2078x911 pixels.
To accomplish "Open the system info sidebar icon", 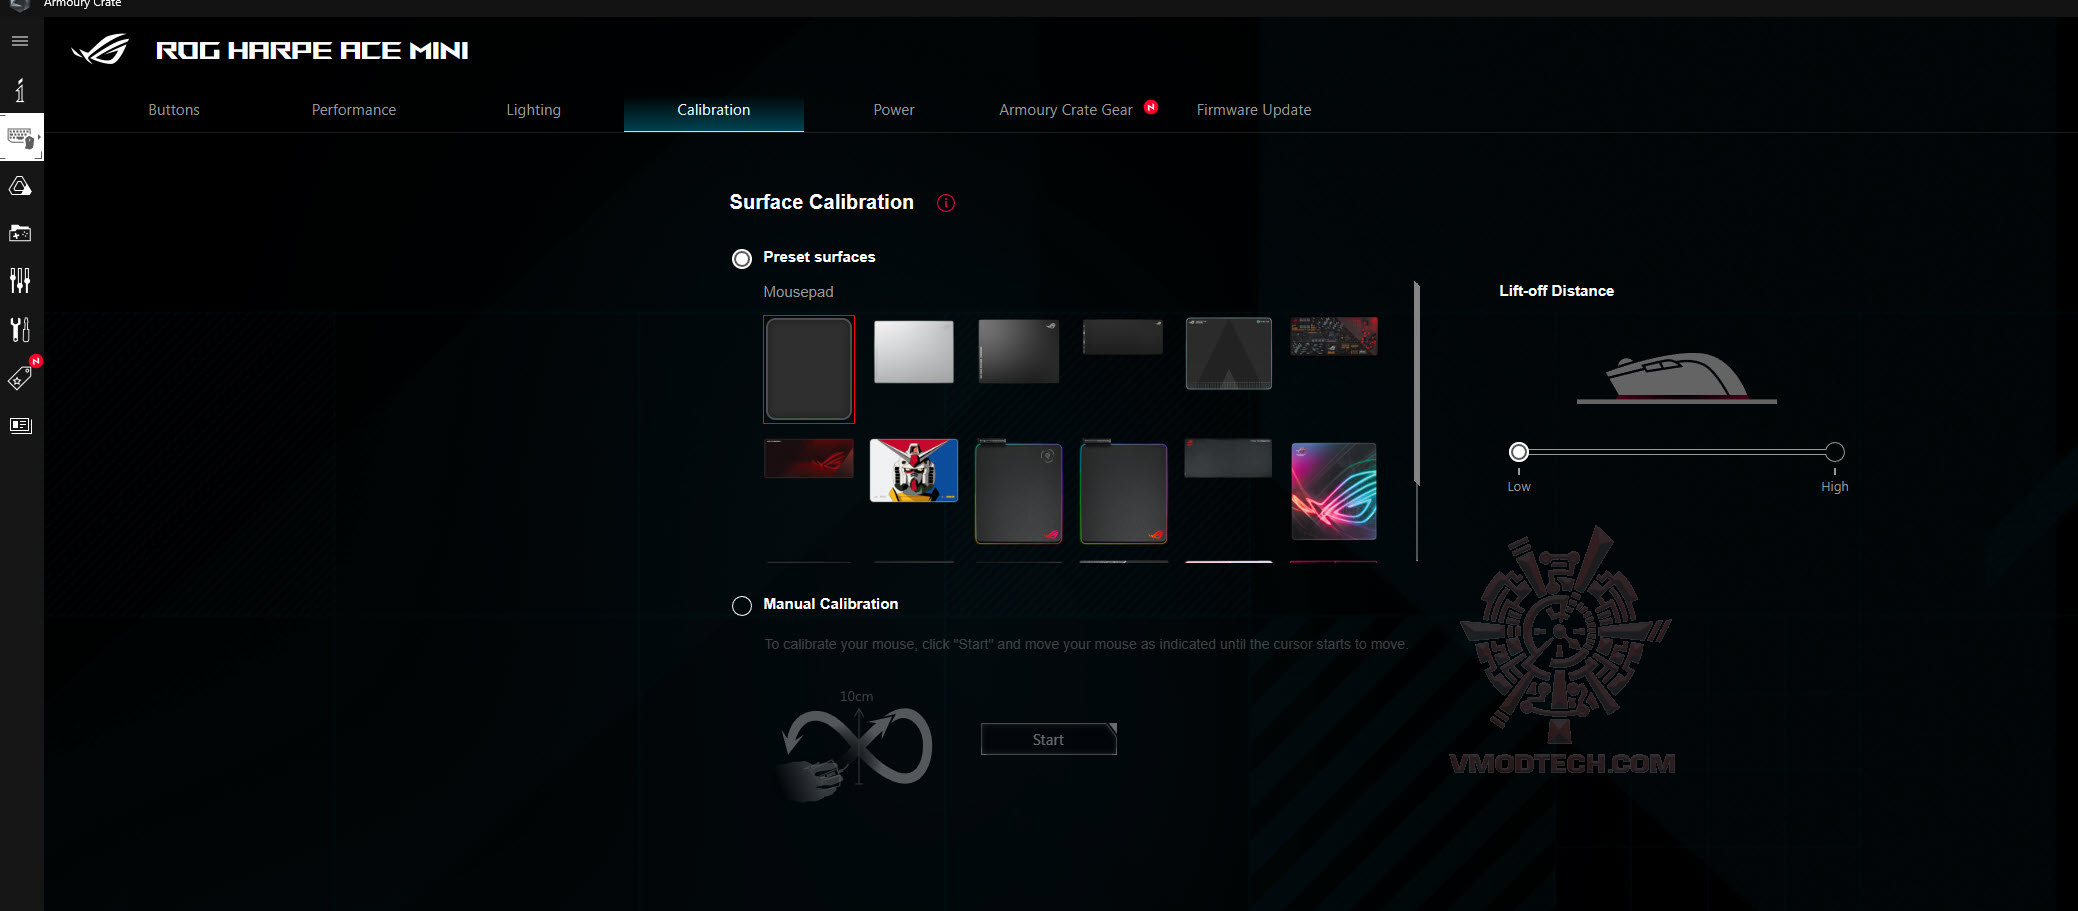I will click(20, 90).
